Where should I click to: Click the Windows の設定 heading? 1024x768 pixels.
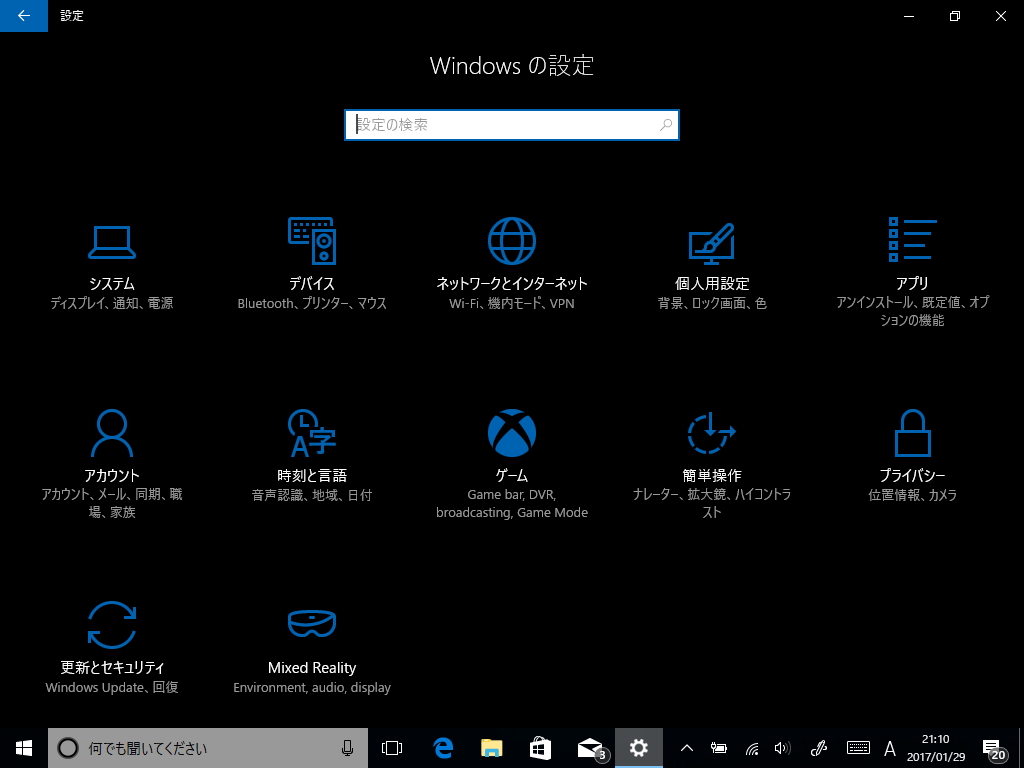[512, 65]
